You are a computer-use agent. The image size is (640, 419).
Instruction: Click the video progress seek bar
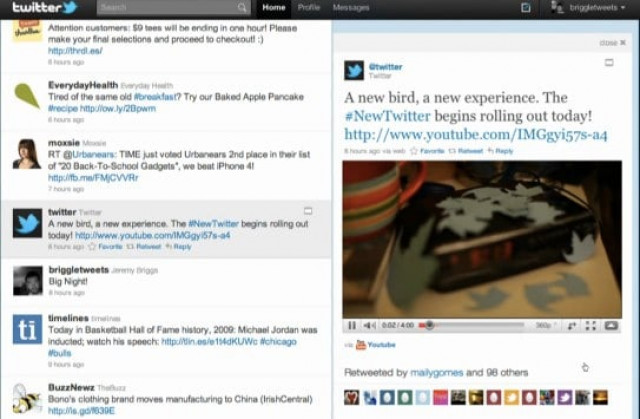(471, 325)
